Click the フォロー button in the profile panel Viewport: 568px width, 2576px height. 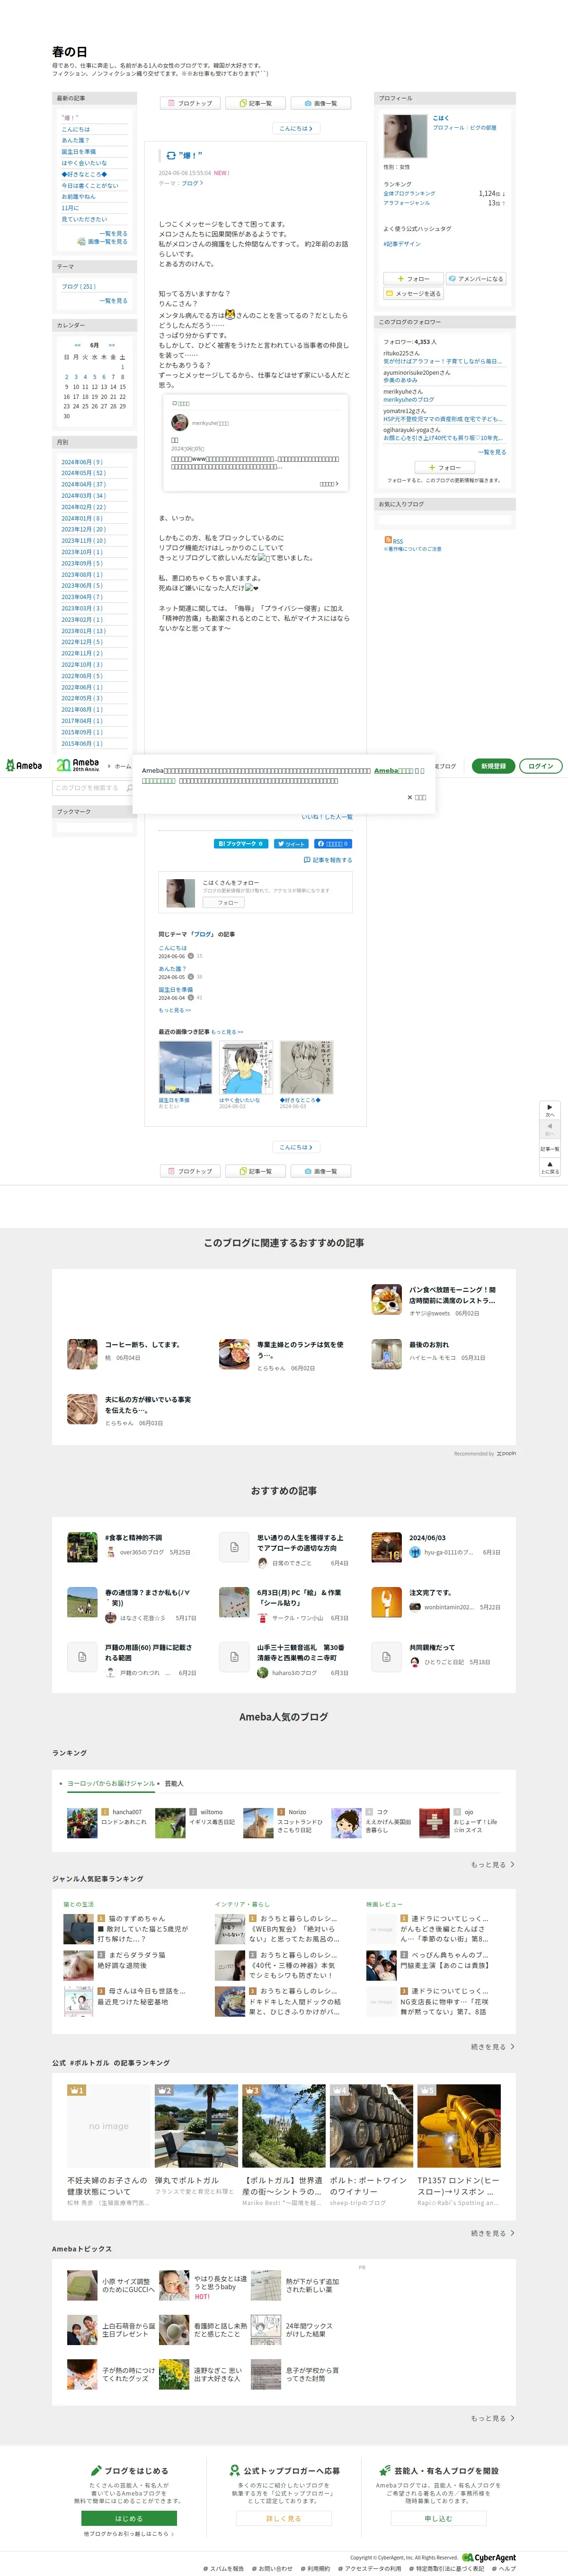click(413, 279)
